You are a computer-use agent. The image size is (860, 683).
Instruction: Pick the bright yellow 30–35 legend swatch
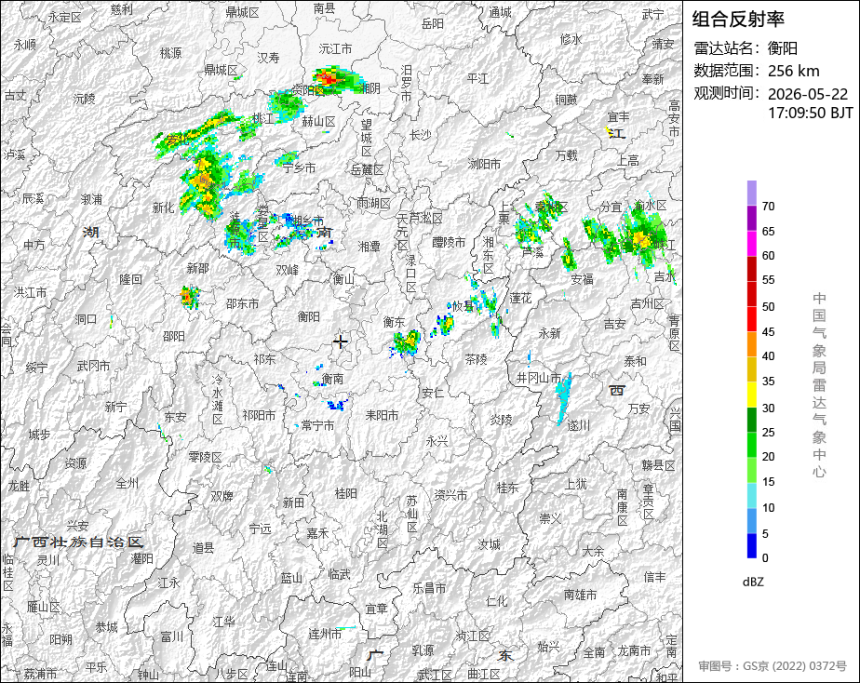(751, 394)
